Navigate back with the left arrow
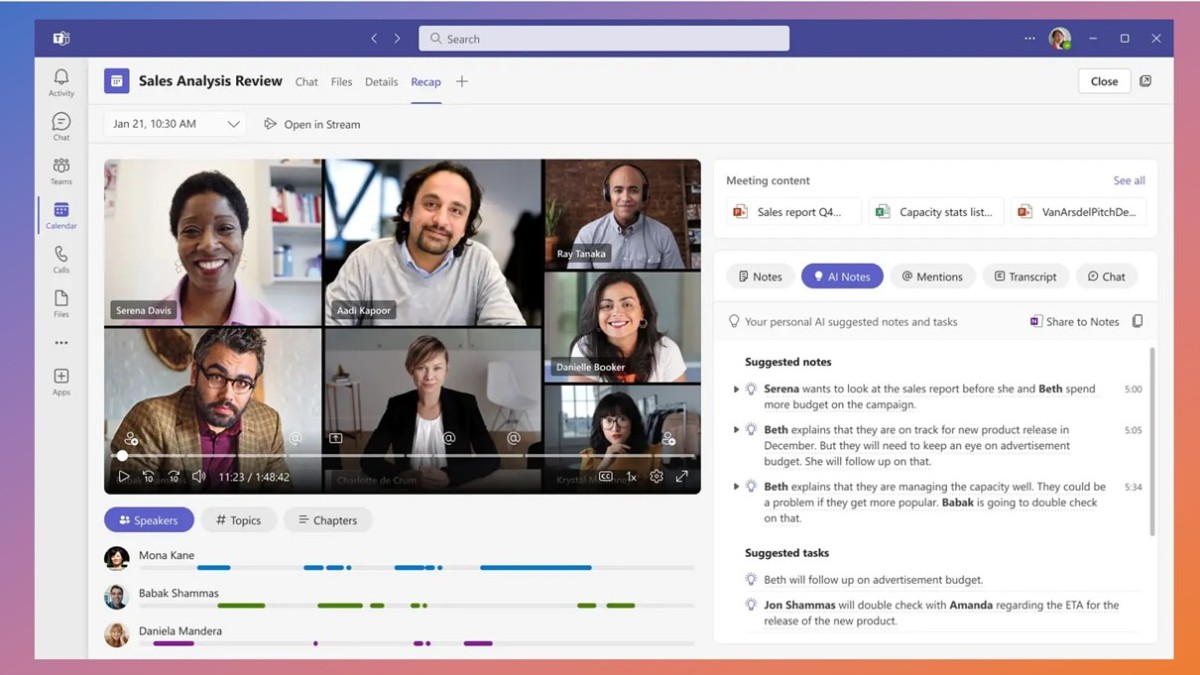Image resolution: width=1200 pixels, height=675 pixels. point(374,39)
